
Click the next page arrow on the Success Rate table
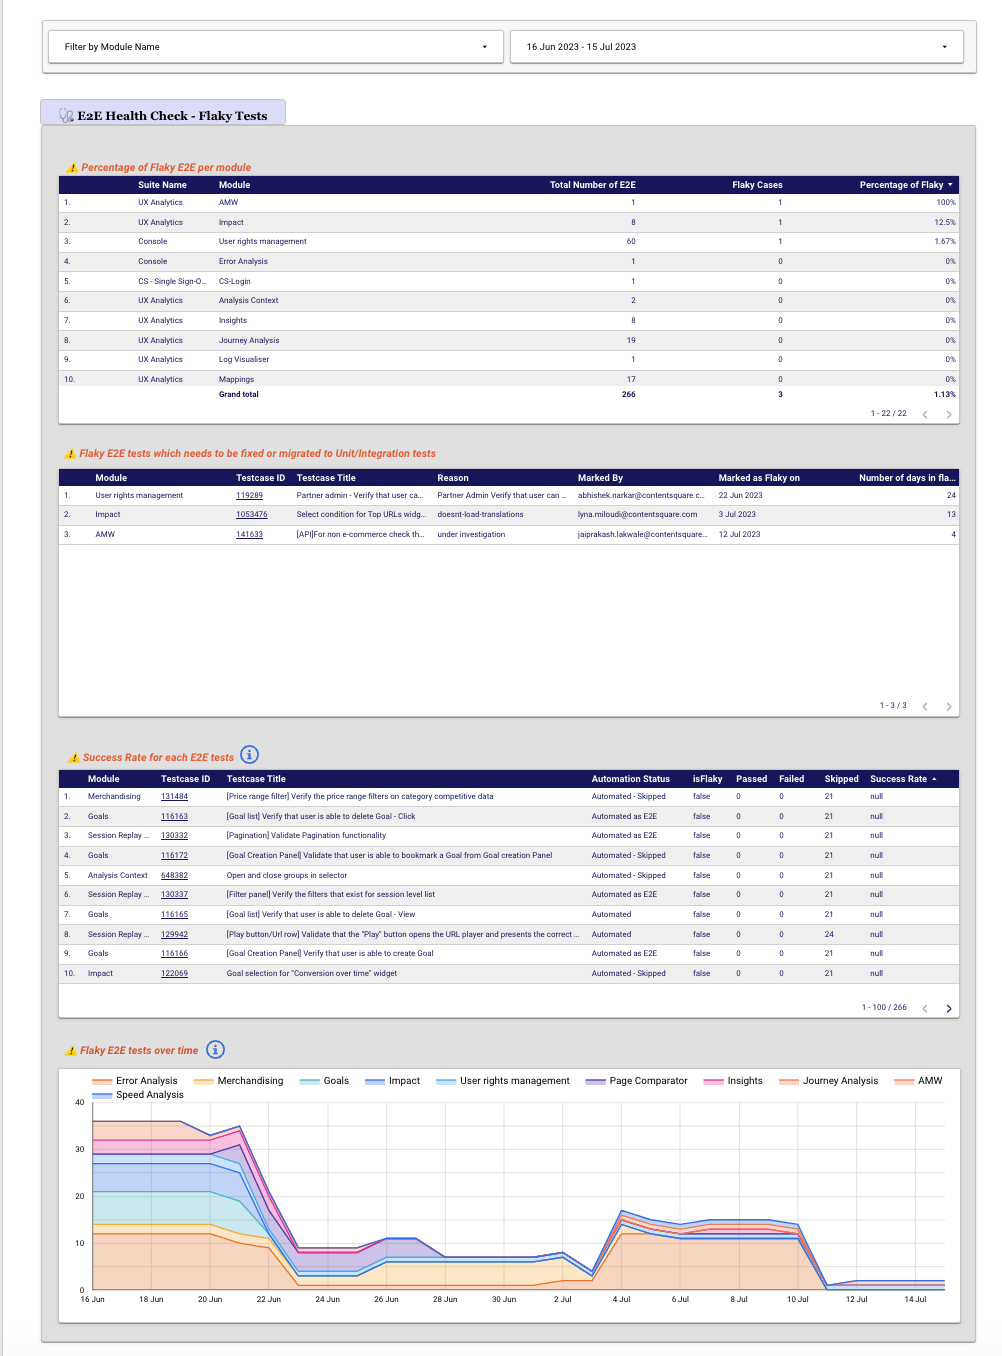948,1008
